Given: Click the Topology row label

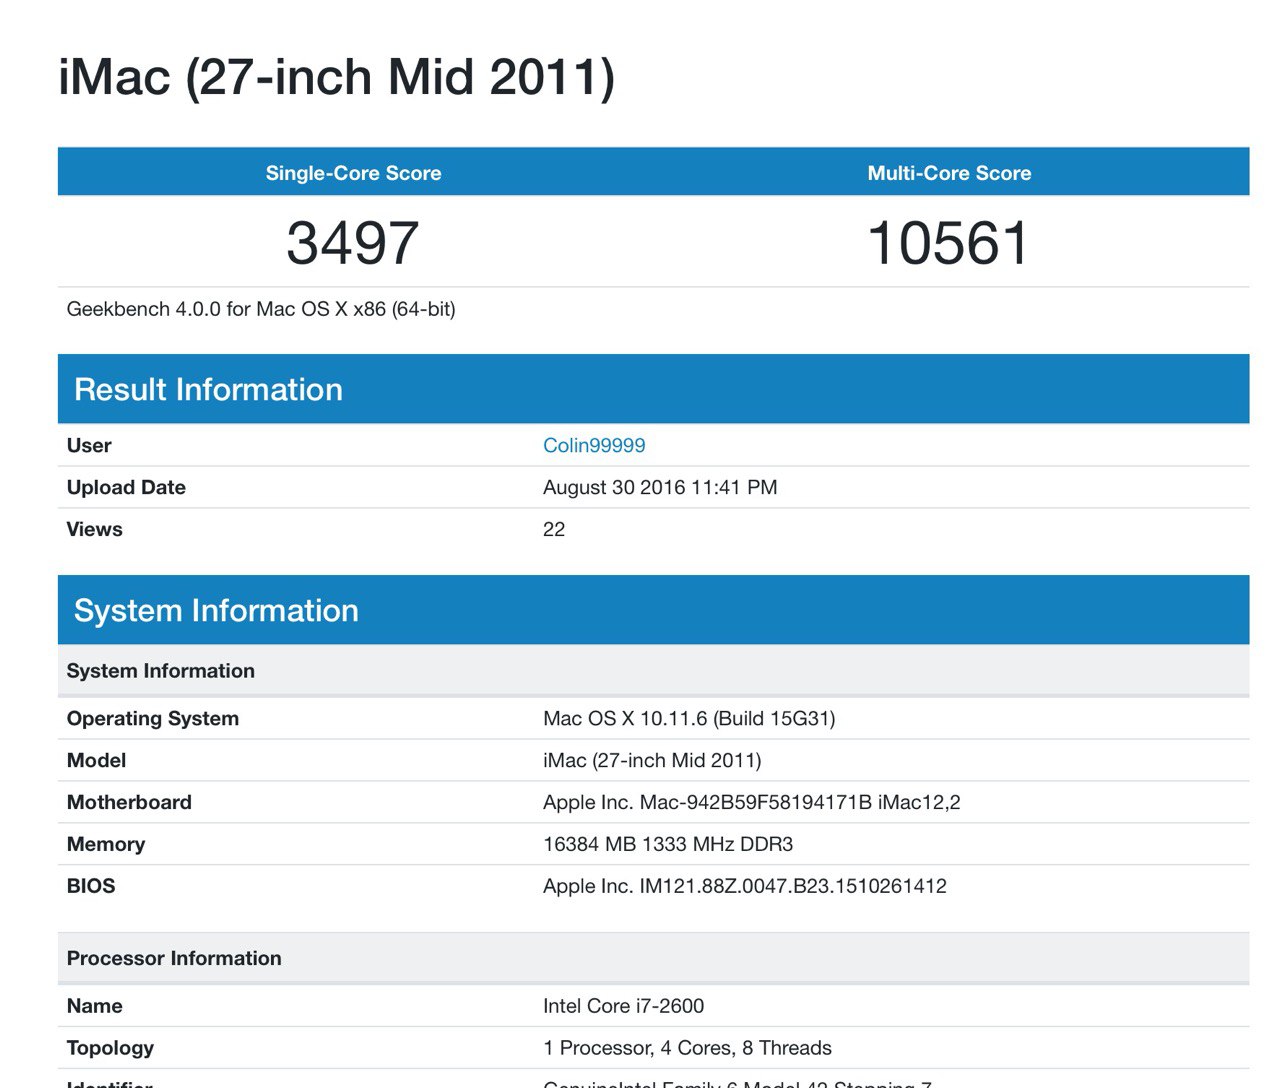Looking at the screenshot, I should tap(110, 1049).
